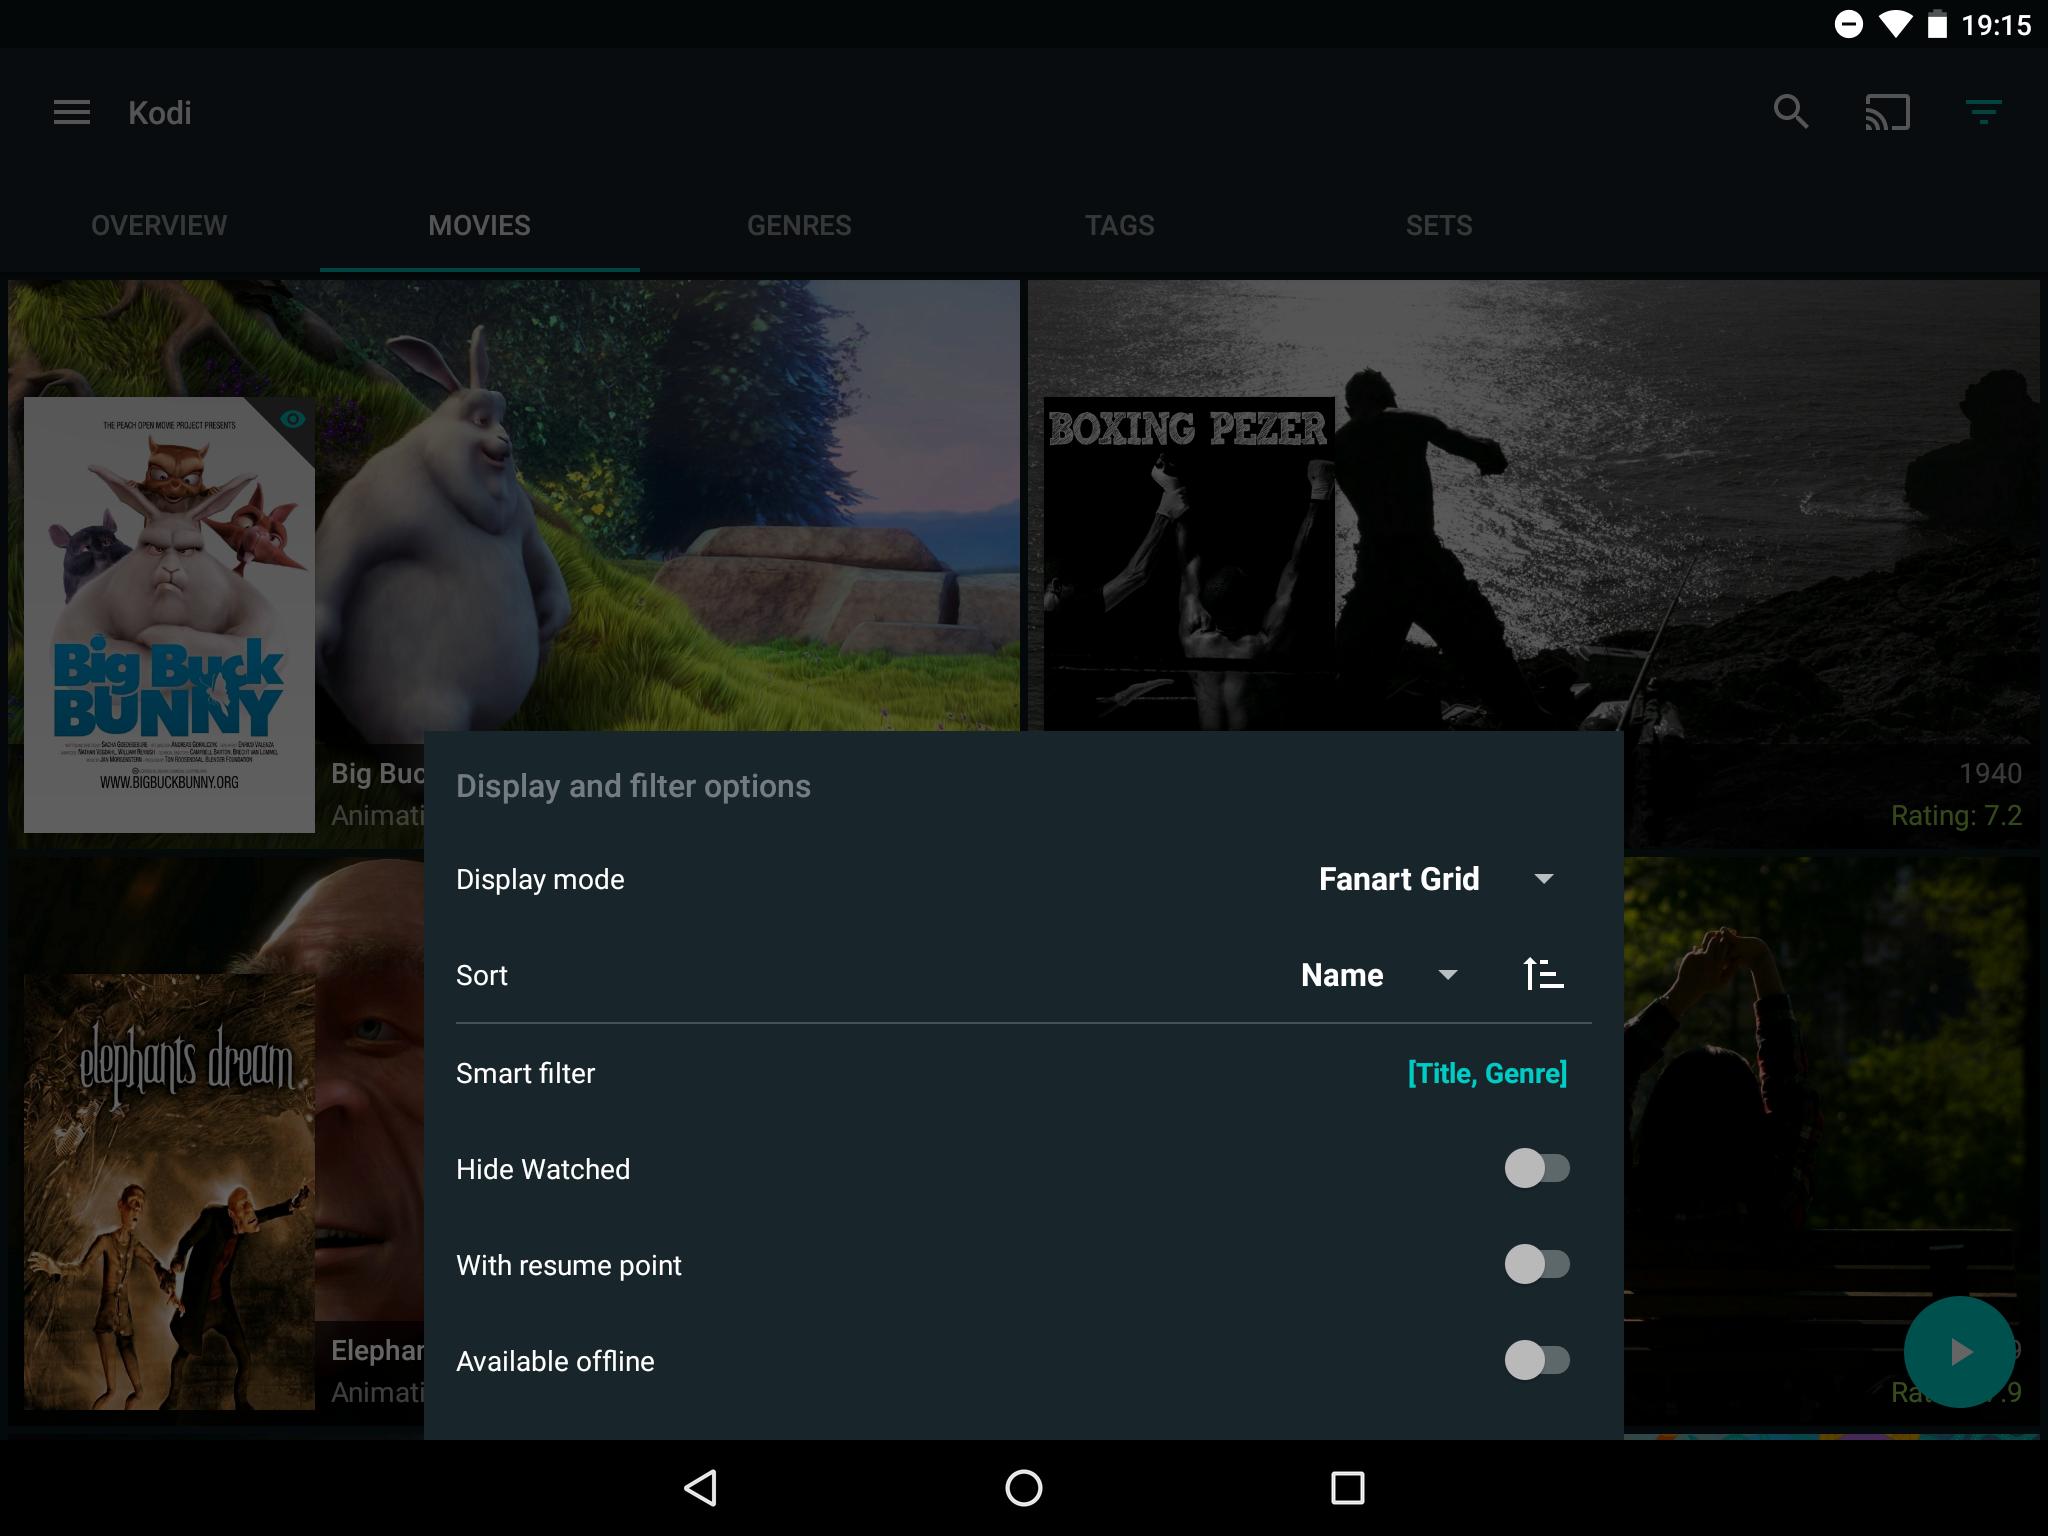Tap the do-not-disturb status icon

pyautogui.click(x=1849, y=24)
